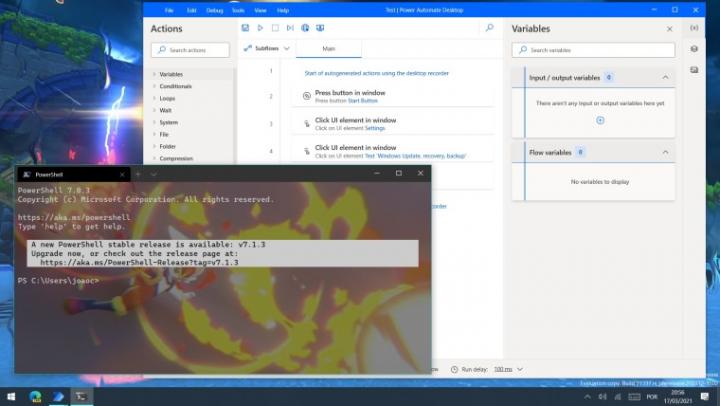
Task: Open Power Automate Desktop taskbar icon
Action: click(x=58, y=396)
